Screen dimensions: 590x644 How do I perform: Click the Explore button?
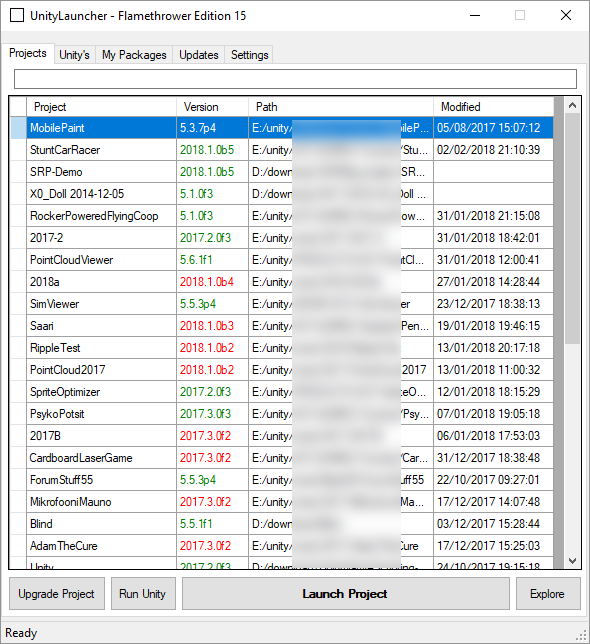point(548,593)
